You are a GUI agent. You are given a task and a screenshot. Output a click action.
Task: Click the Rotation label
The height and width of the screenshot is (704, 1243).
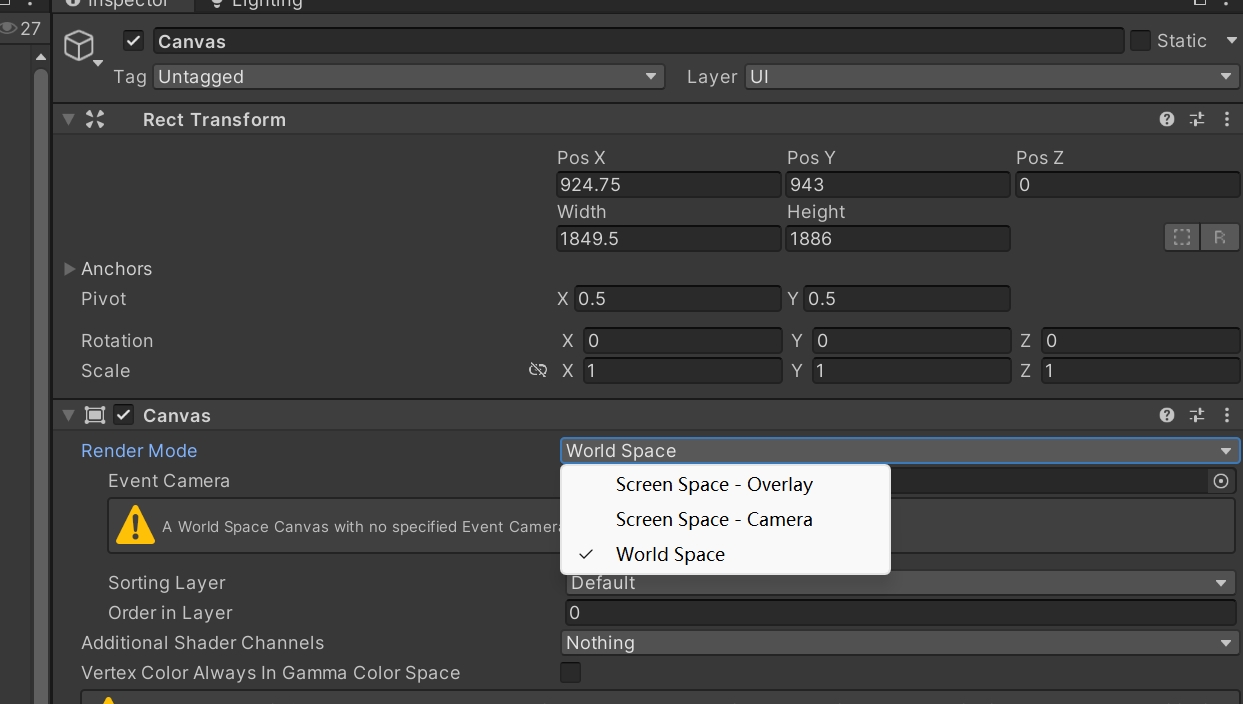[117, 341]
